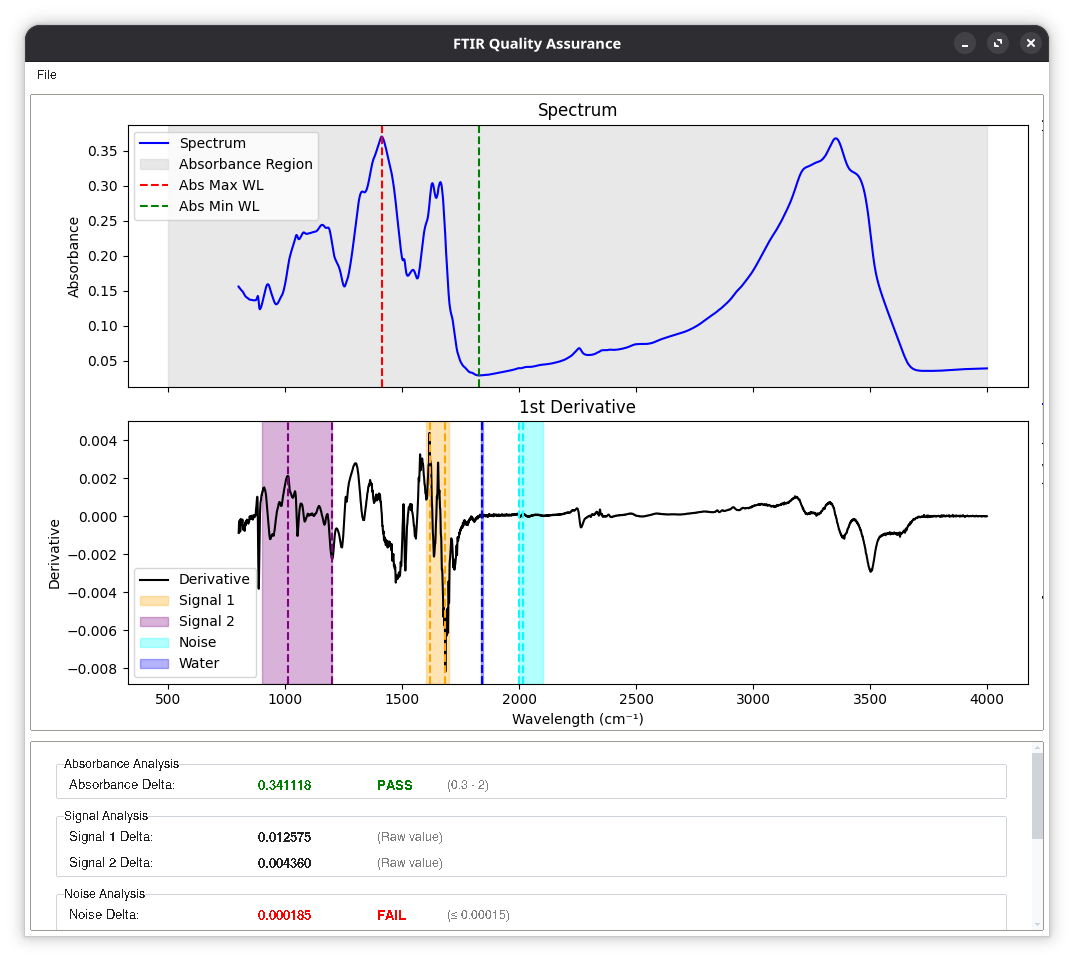Click the 1st Derivative plot title
The image size is (1074, 961).
pos(577,407)
